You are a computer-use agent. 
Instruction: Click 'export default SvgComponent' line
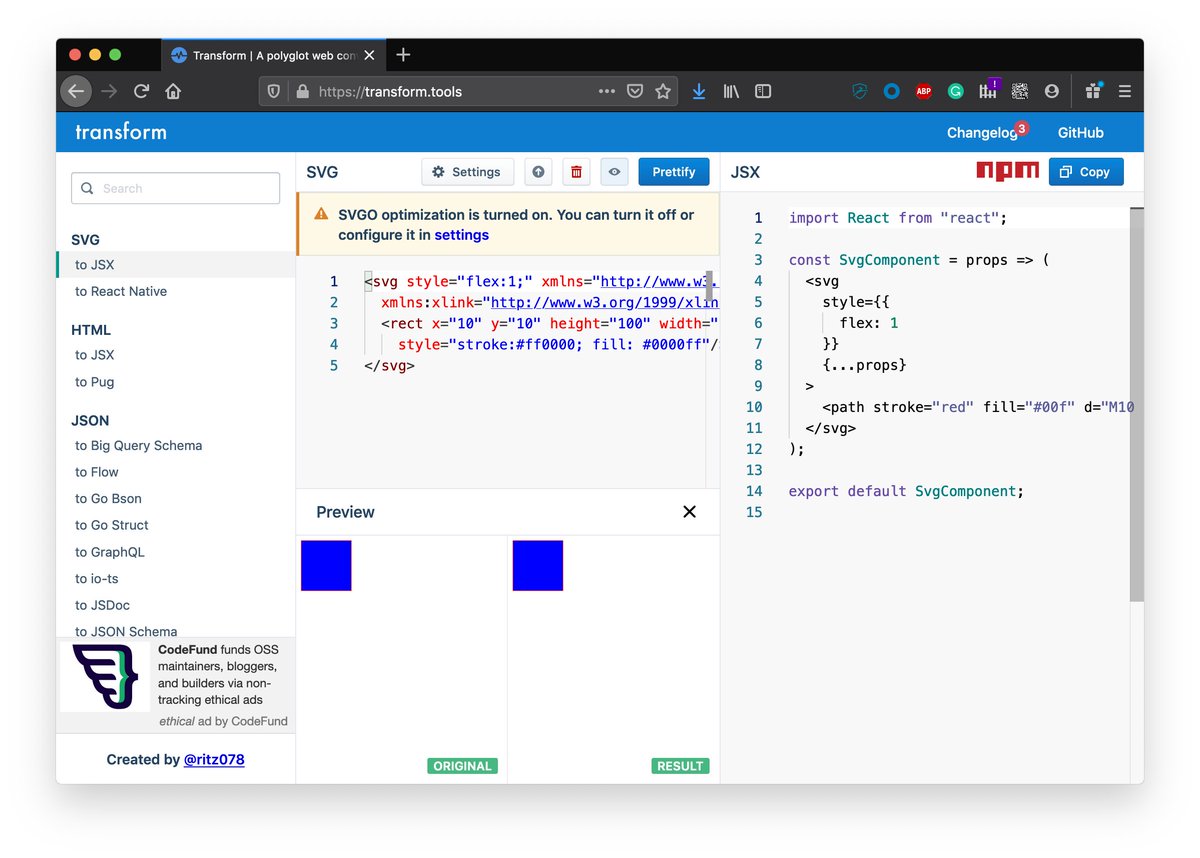(906, 491)
